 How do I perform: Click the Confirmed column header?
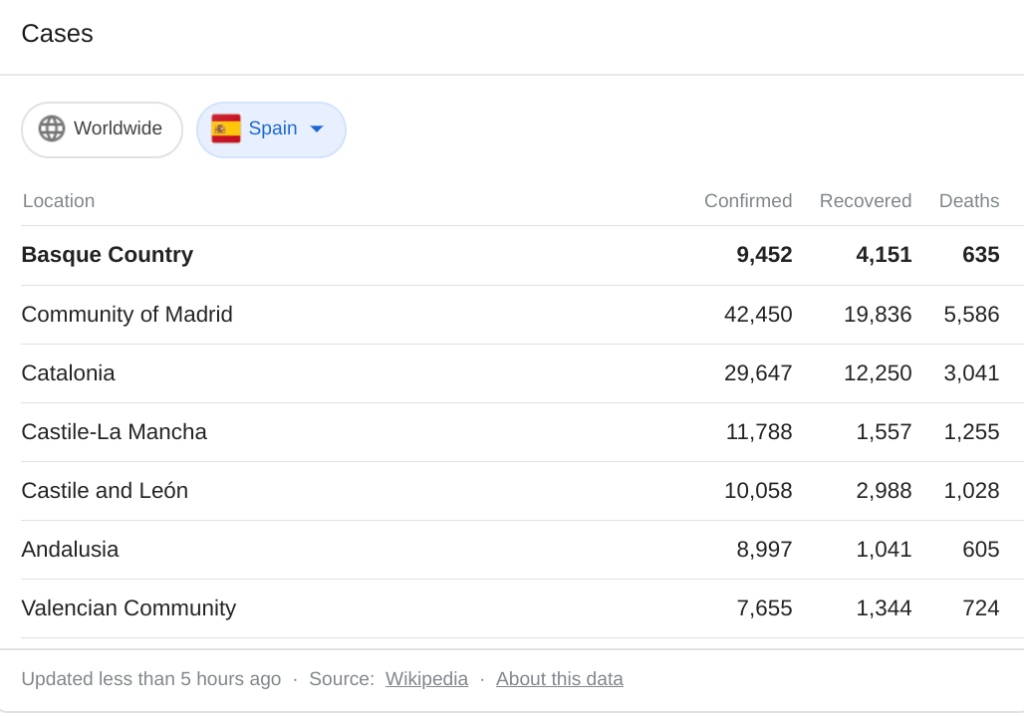[x=747, y=201]
